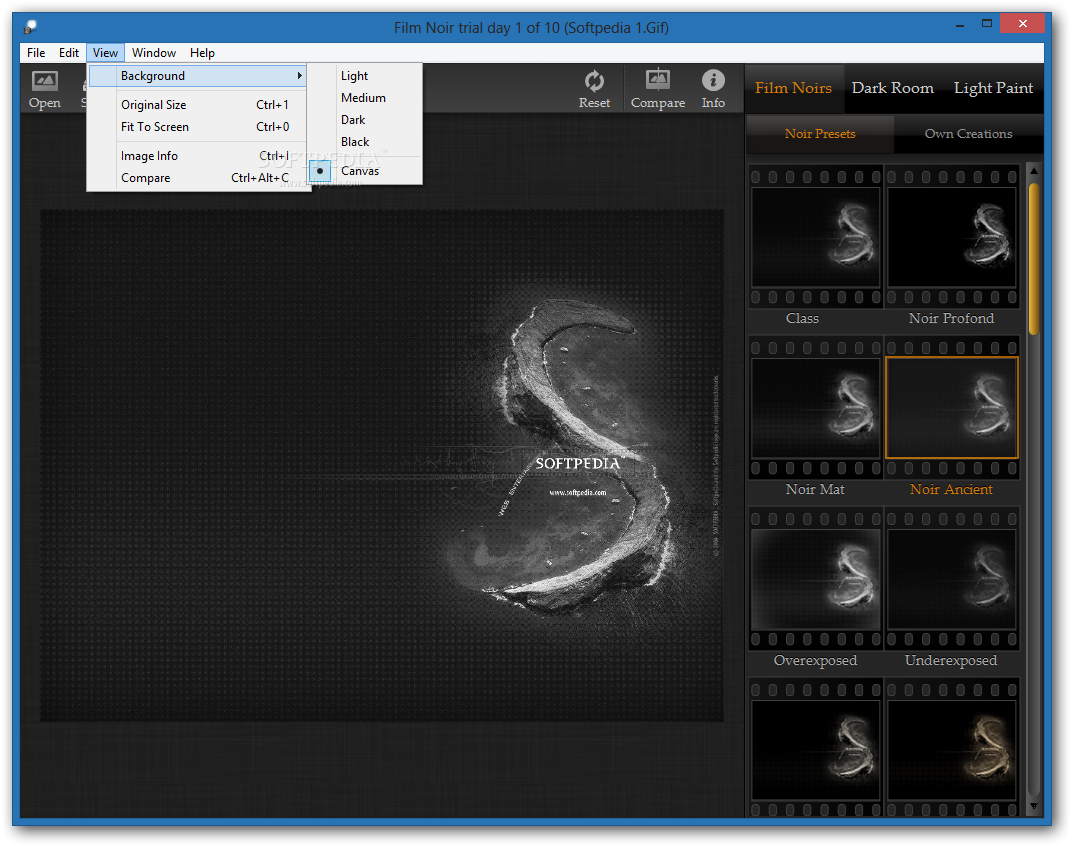Open Image Info from View menu
The height and width of the screenshot is (846, 1072).
(x=199, y=156)
